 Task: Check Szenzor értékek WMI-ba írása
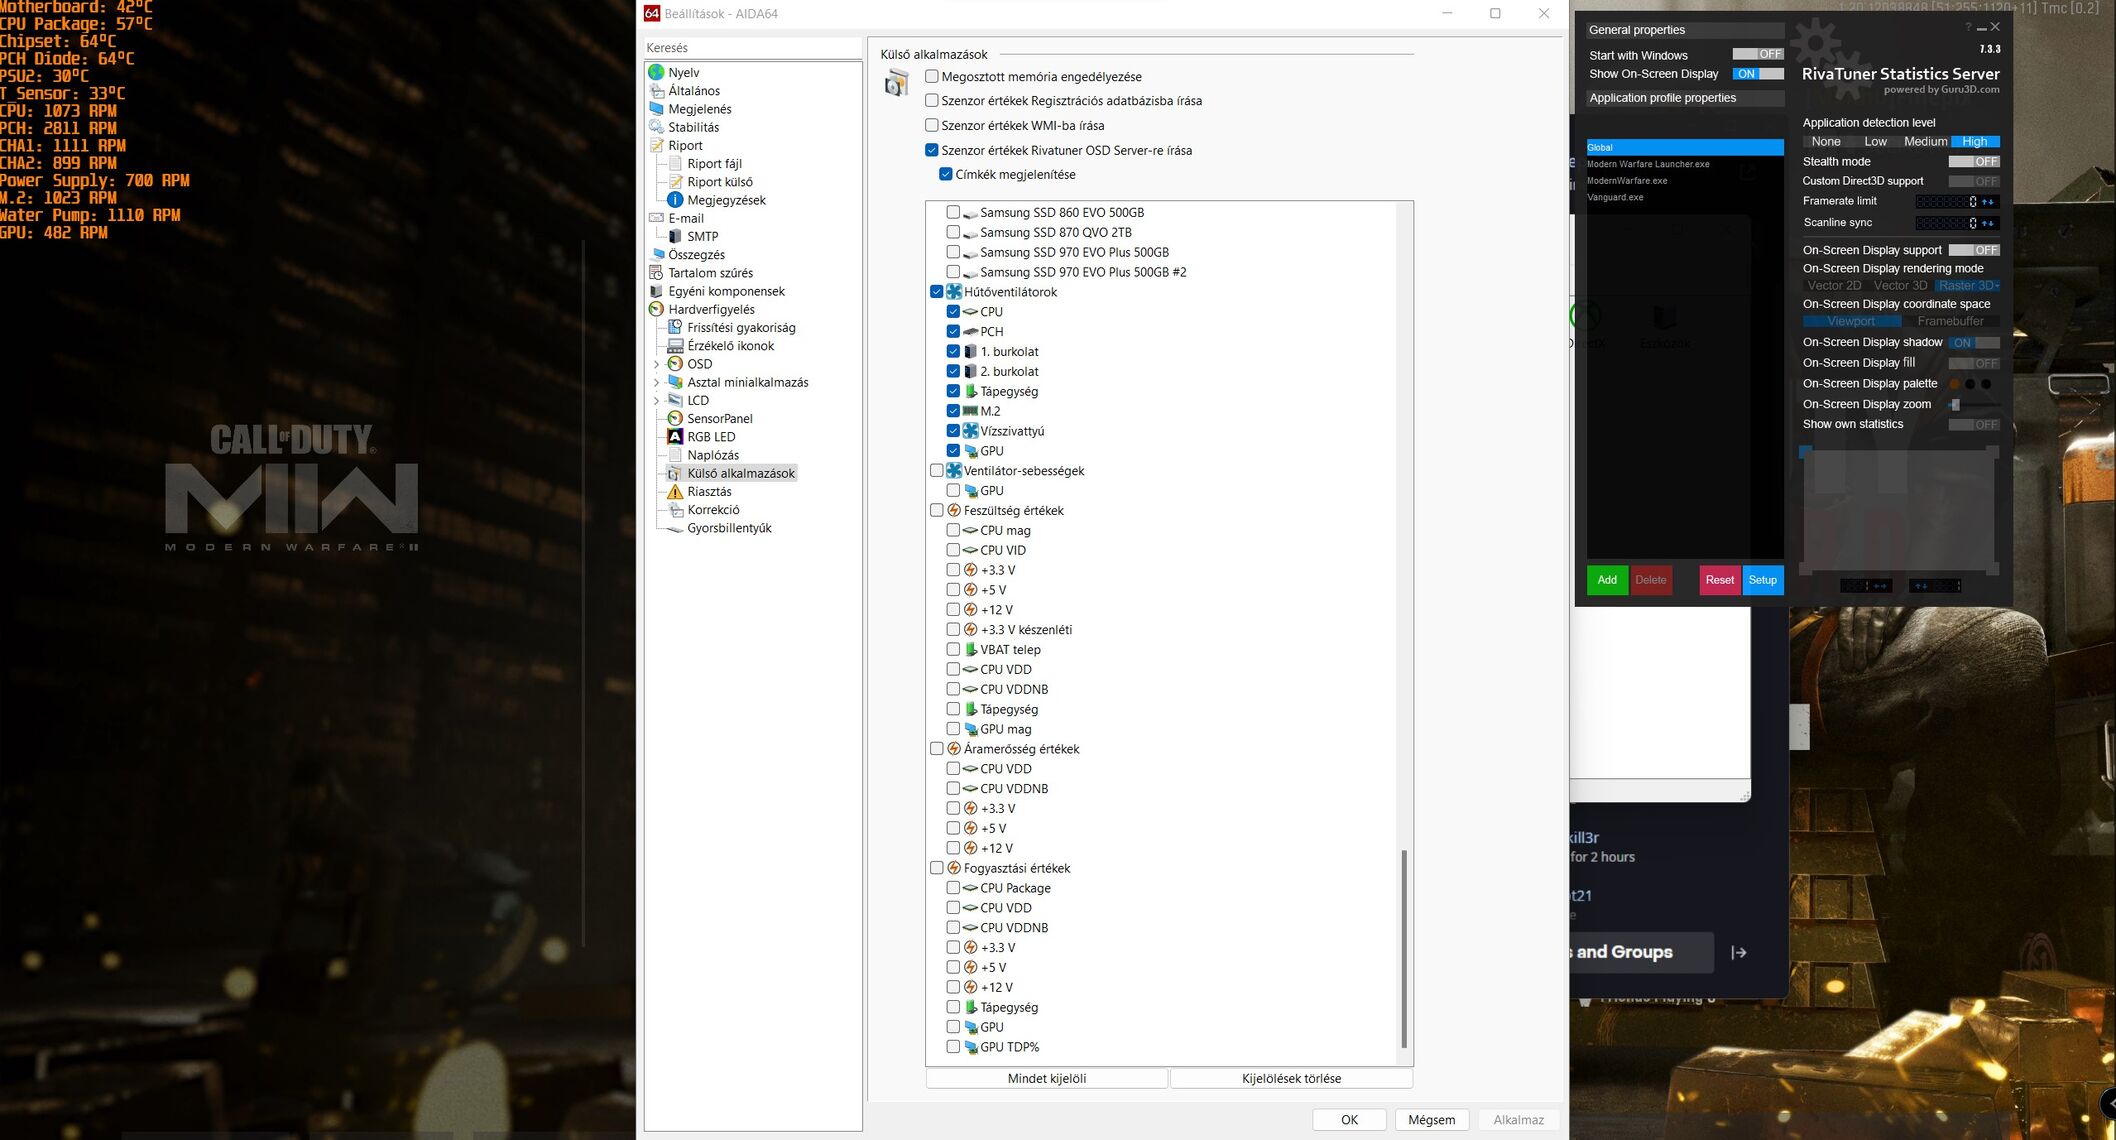click(932, 125)
